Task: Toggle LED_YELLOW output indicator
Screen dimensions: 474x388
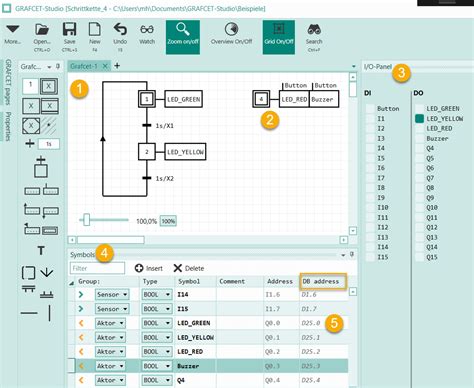Action: [420, 119]
